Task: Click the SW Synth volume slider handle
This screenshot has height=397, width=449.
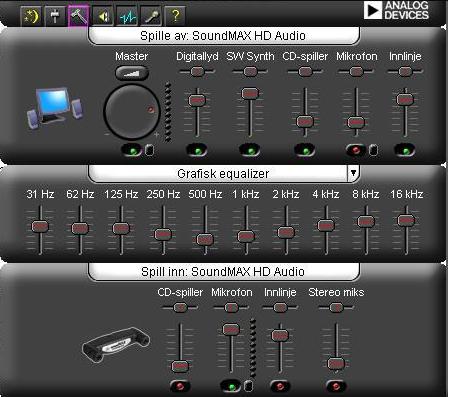Action: click(x=250, y=93)
